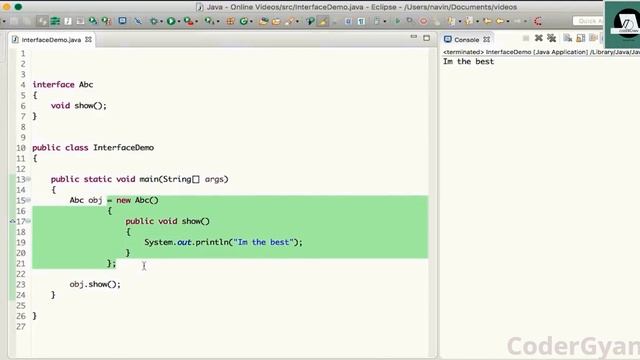Open the Run button dropdown arrow
This screenshot has width=640, height=360.
(179, 21)
